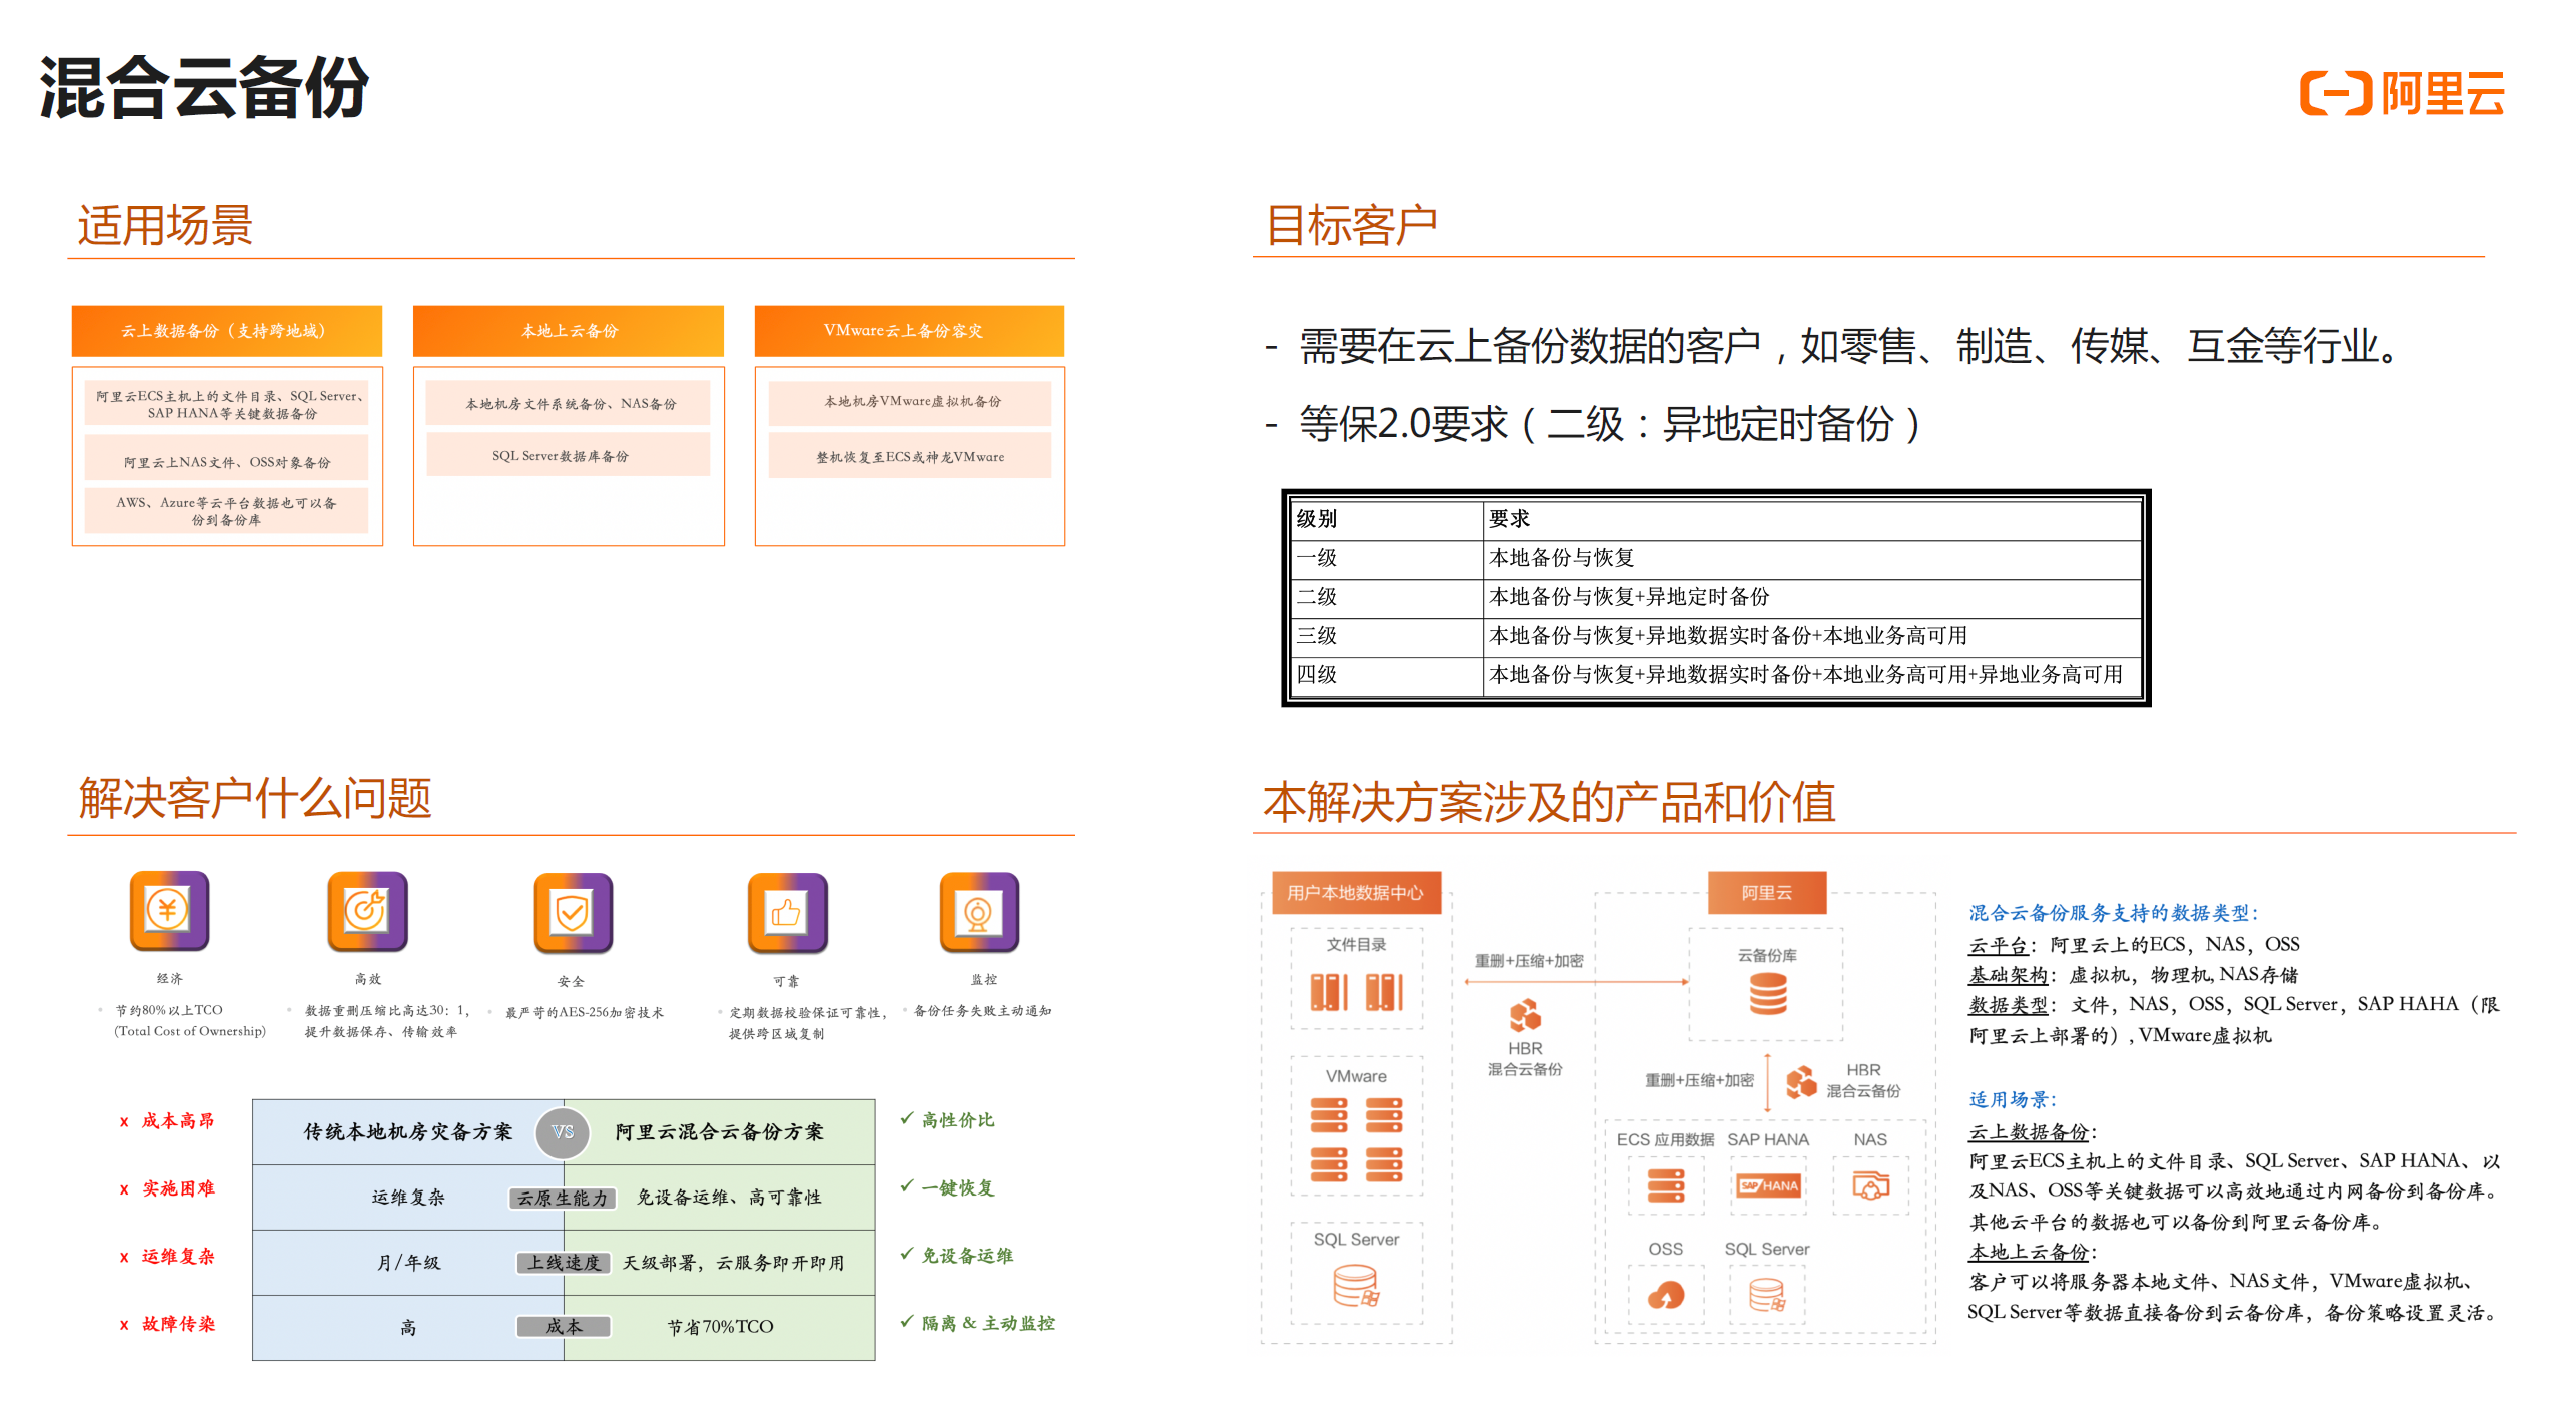Click the 本地上云备份 orange header
Viewport: 2574px width, 1406px height.
pos(568,331)
